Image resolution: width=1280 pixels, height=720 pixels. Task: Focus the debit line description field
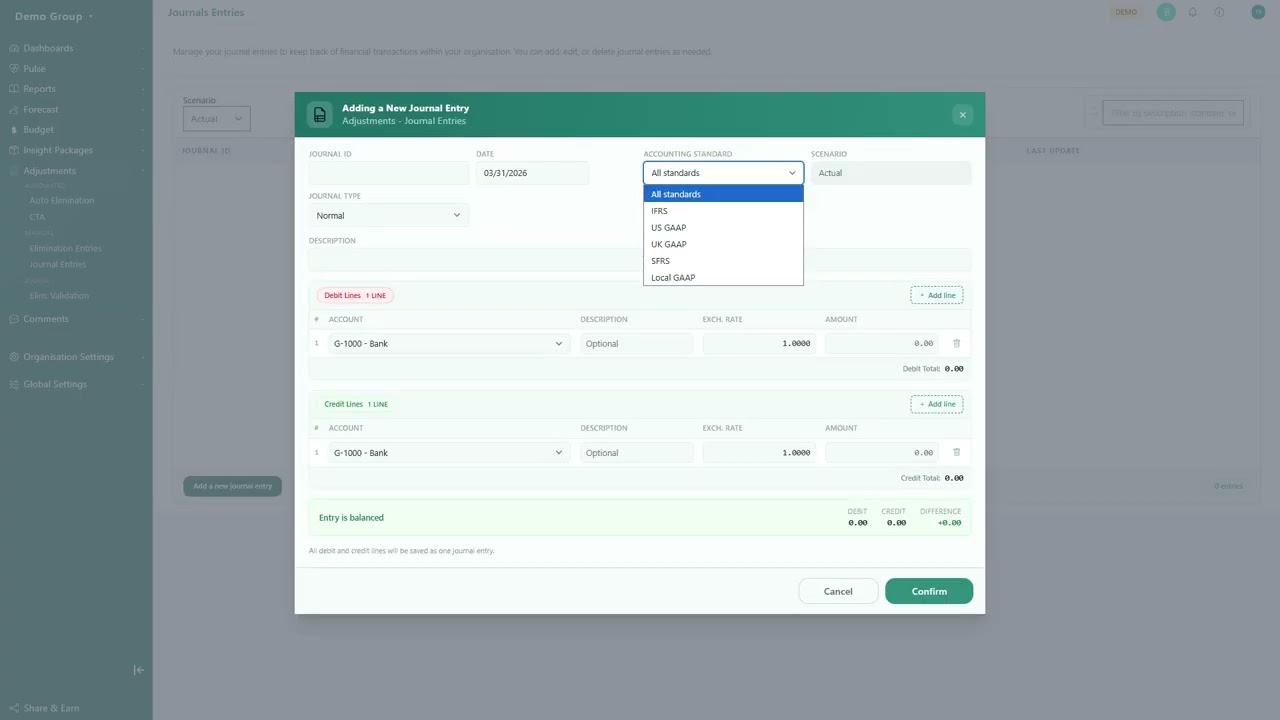(x=637, y=343)
